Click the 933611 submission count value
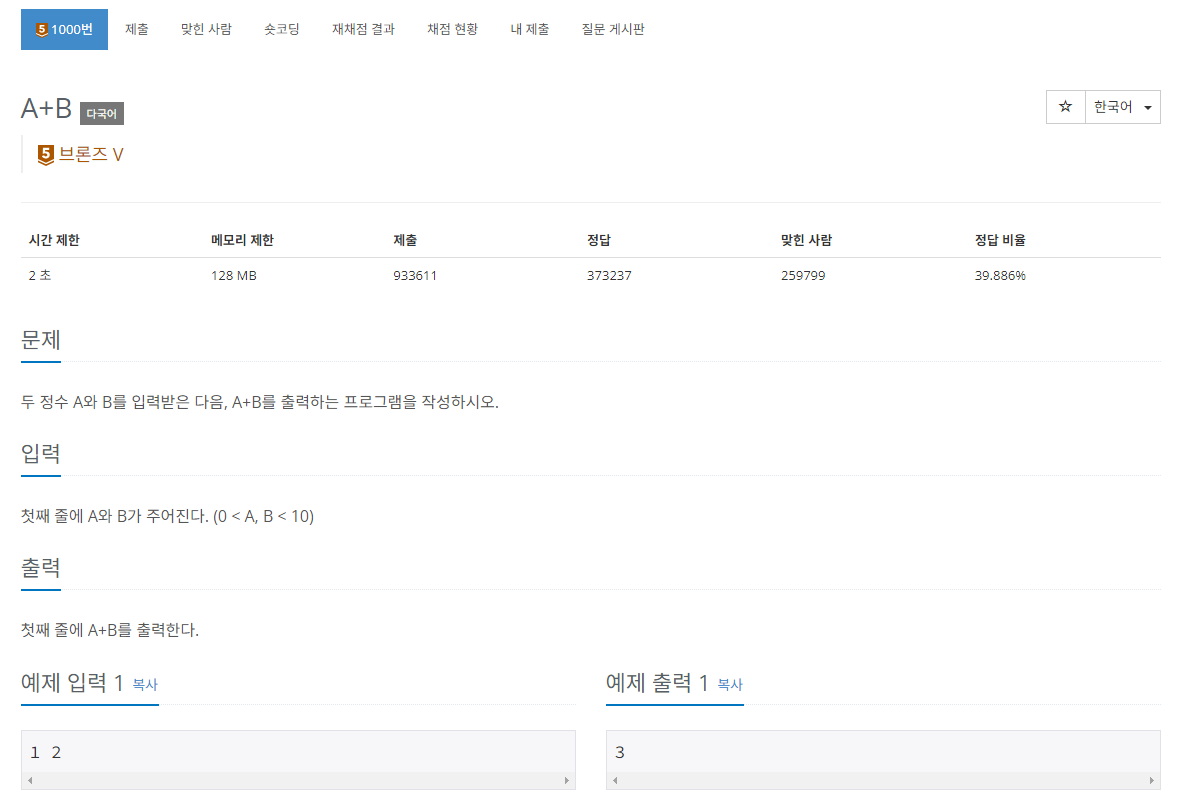The height and width of the screenshot is (809, 1186). [414, 276]
